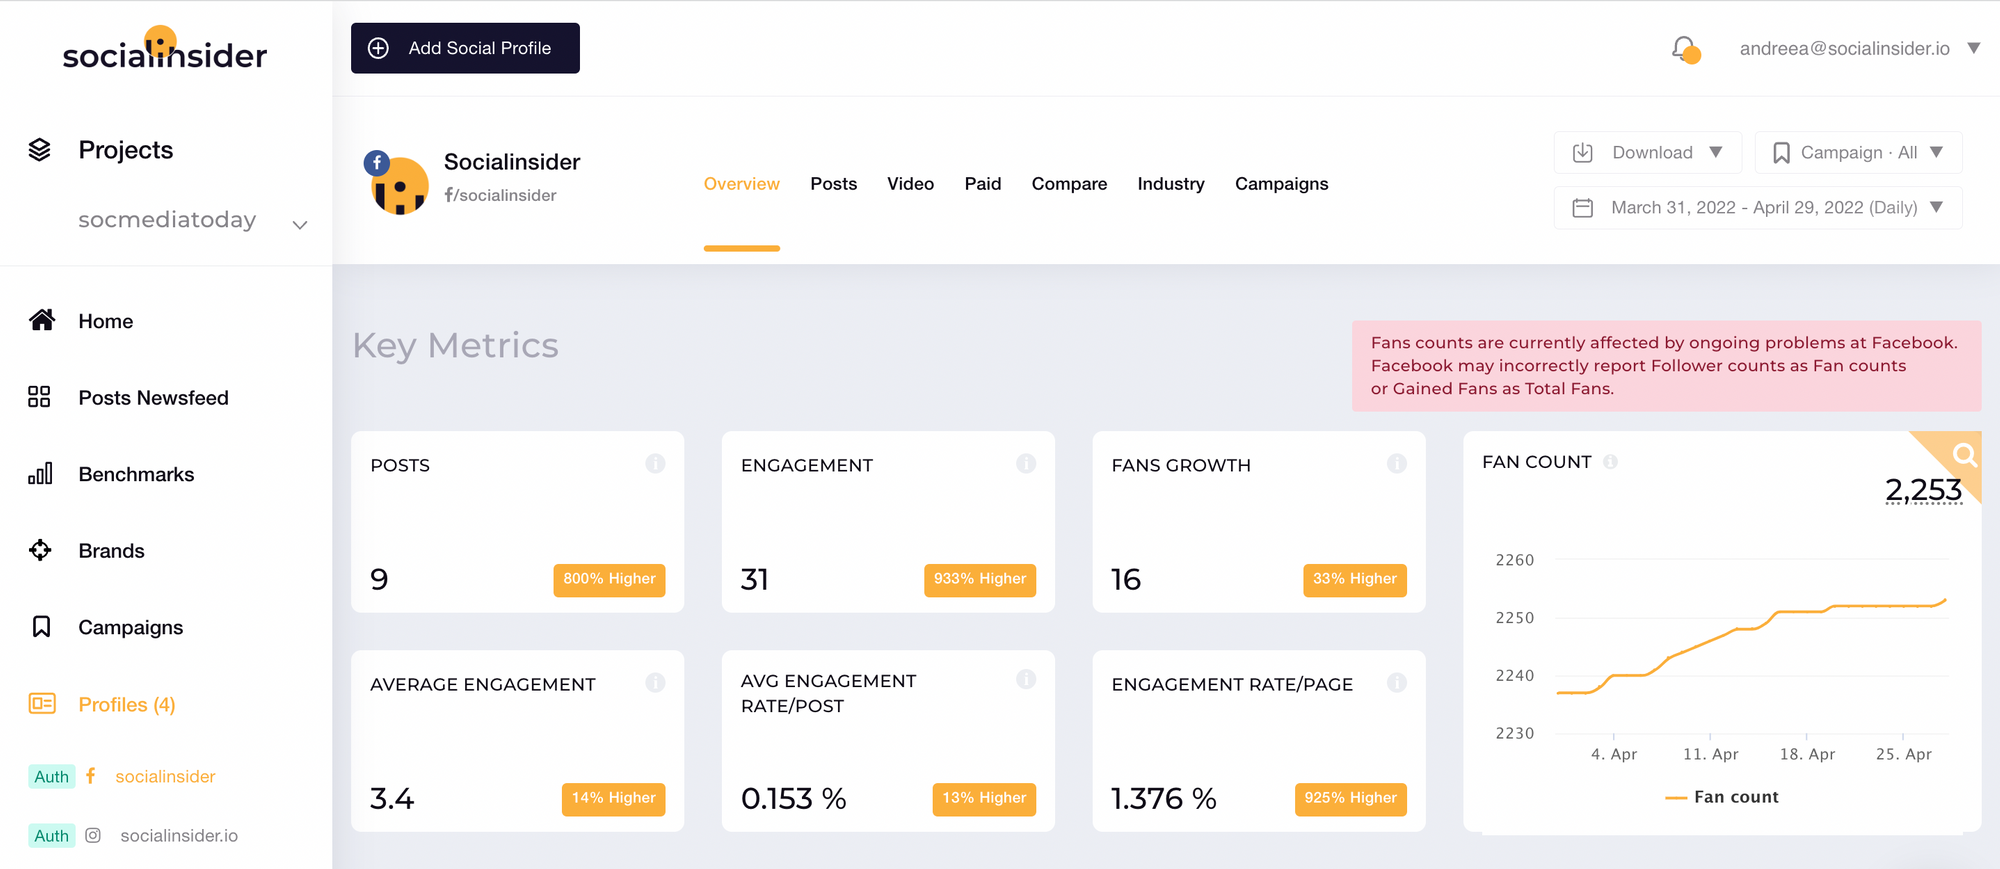Click the Profiles card icon
This screenshot has height=869, width=2000.
click(42, 704)
